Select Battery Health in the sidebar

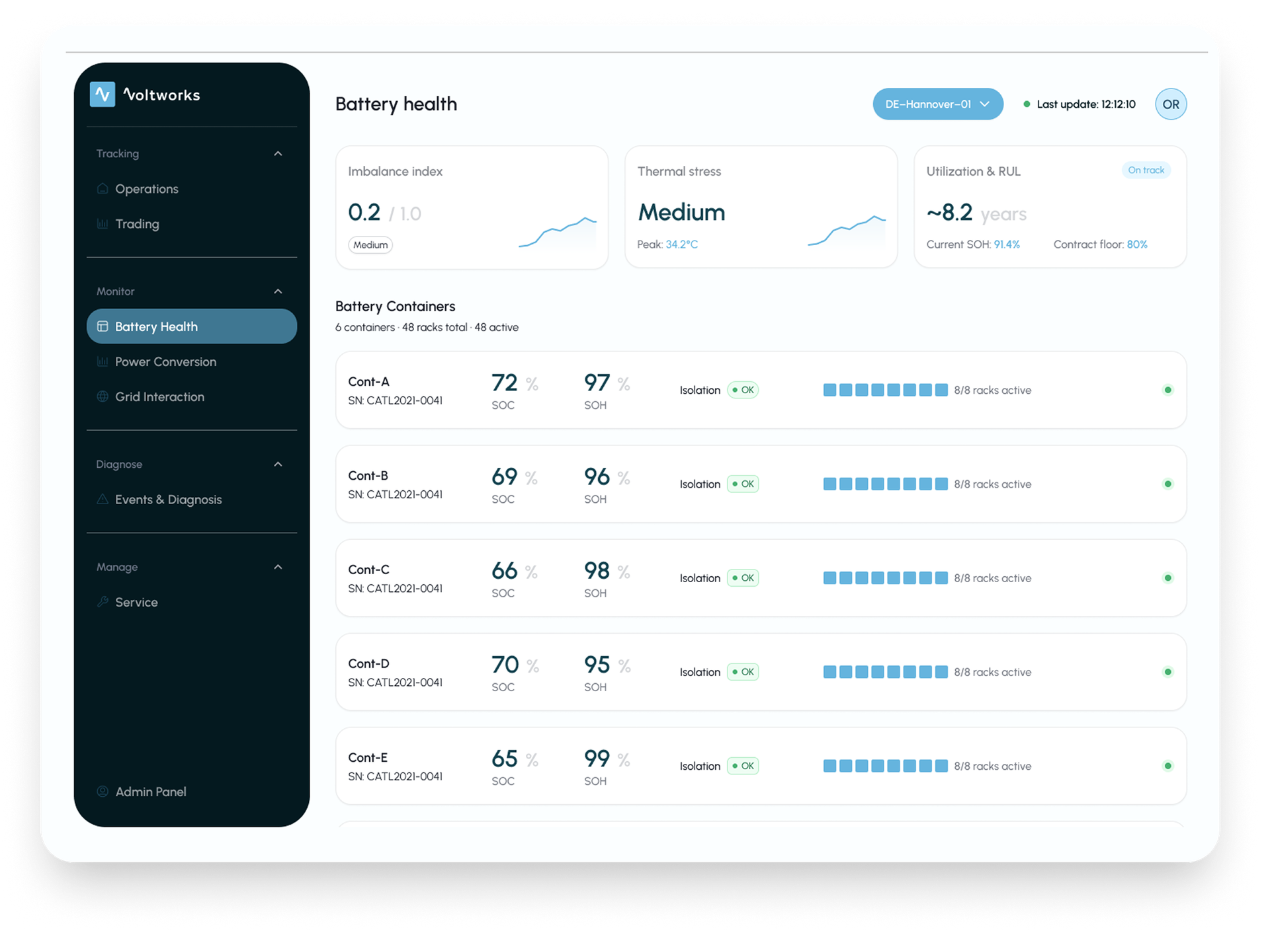coord(192,326)
